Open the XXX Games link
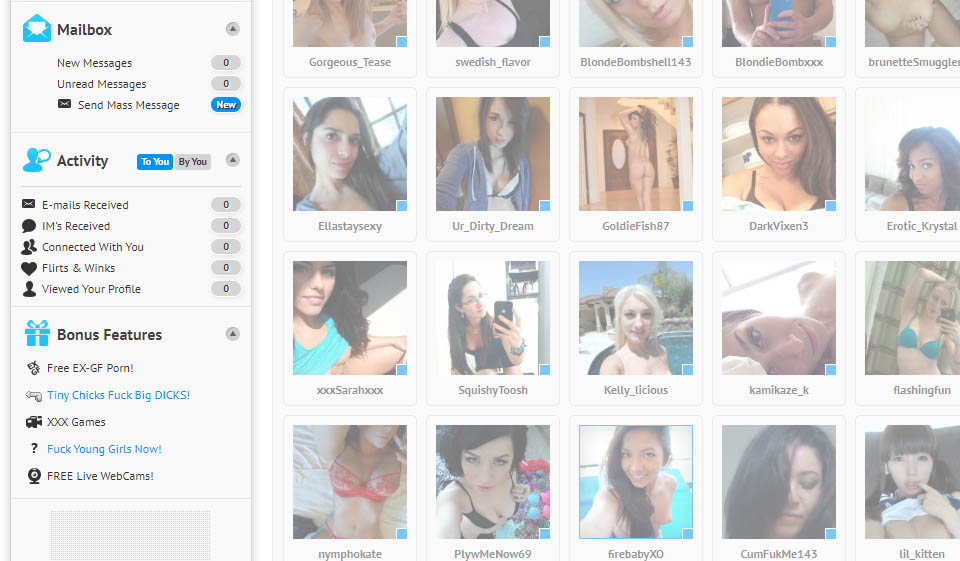Viewport: 960px width, 561px height. [x=76, y=422]
